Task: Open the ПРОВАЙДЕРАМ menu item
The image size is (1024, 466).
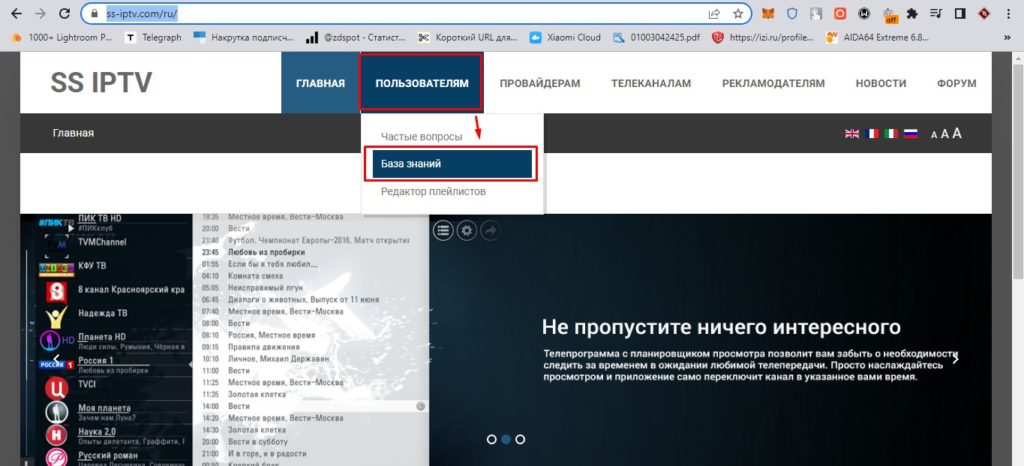Action: pos(540,84)
